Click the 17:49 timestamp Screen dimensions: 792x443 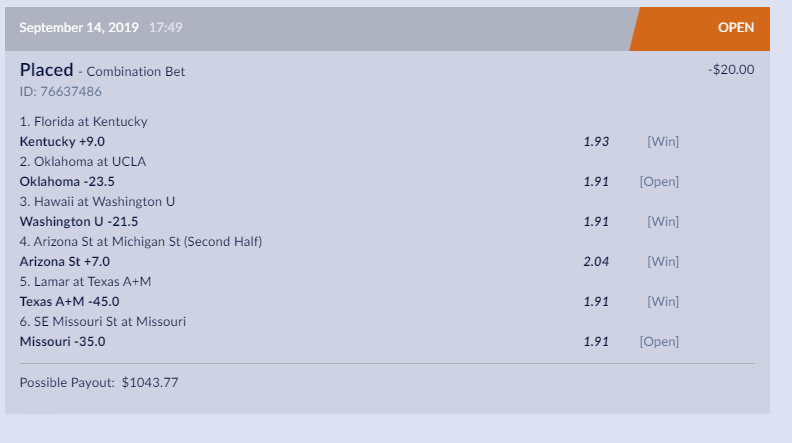point(165,28)
